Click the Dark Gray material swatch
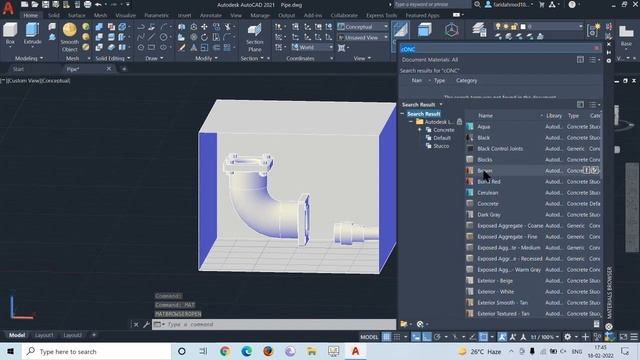Viewport: 640px width, 360px height. 470,215
